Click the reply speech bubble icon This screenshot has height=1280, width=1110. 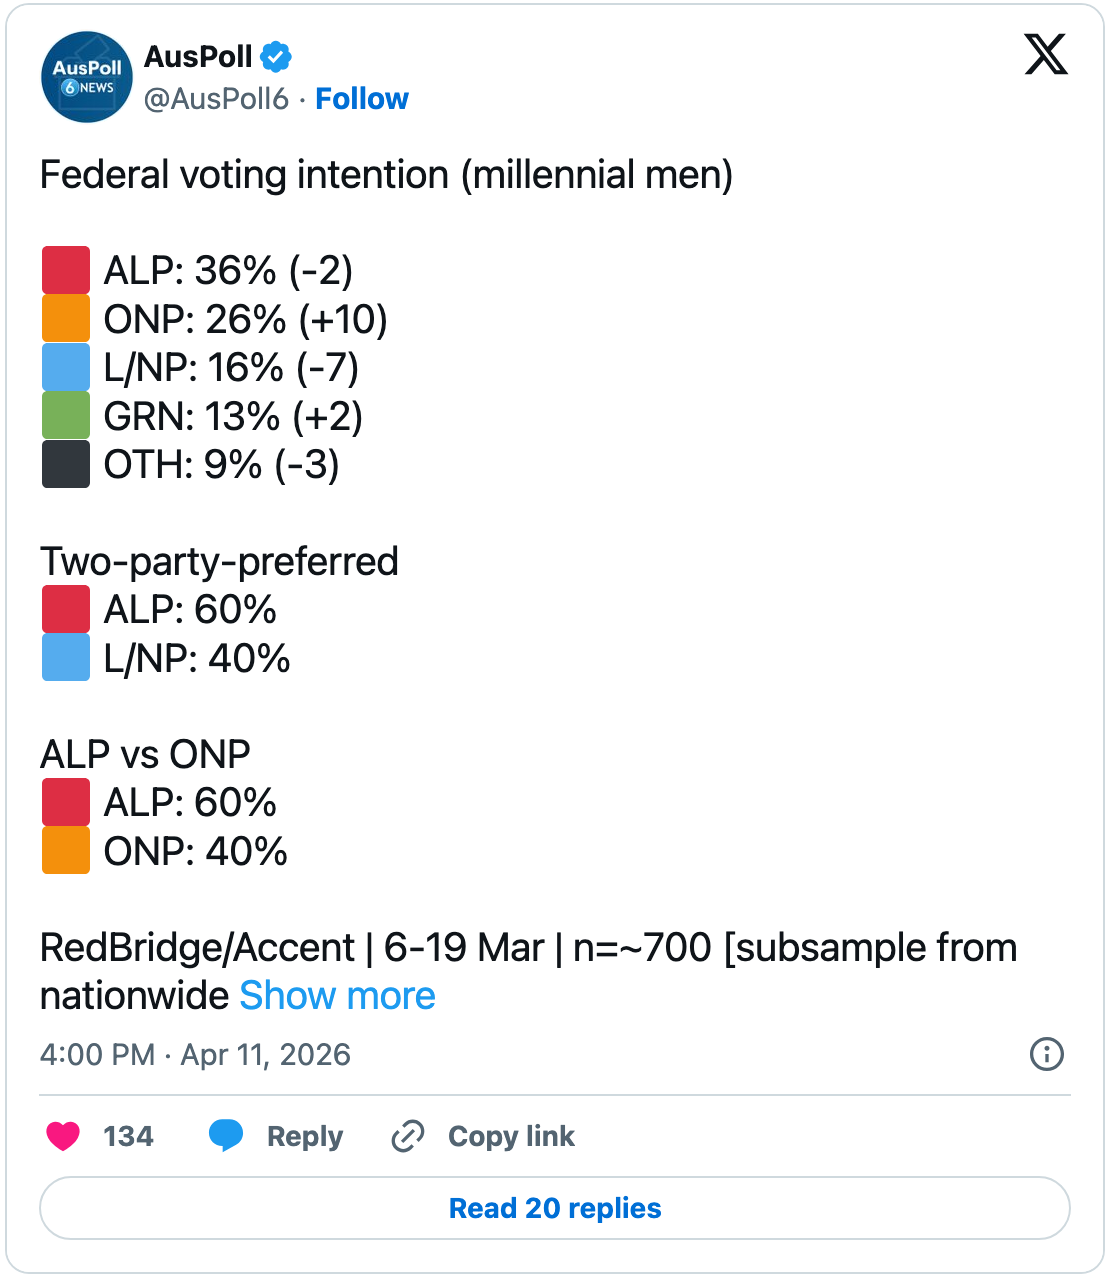click(x=226, y=1136)
